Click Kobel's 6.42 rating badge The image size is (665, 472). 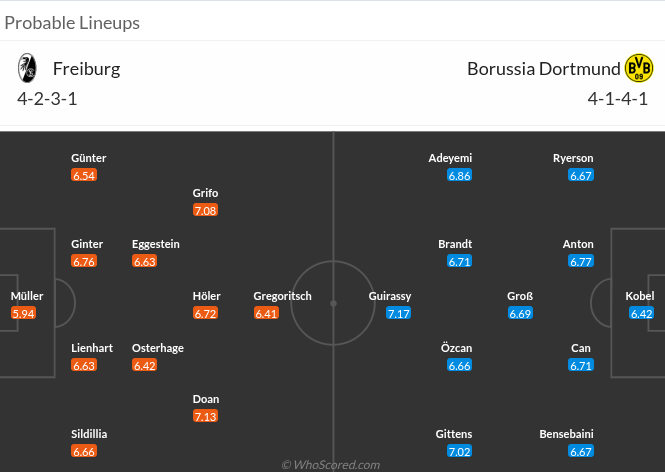(x=641, y=313)
